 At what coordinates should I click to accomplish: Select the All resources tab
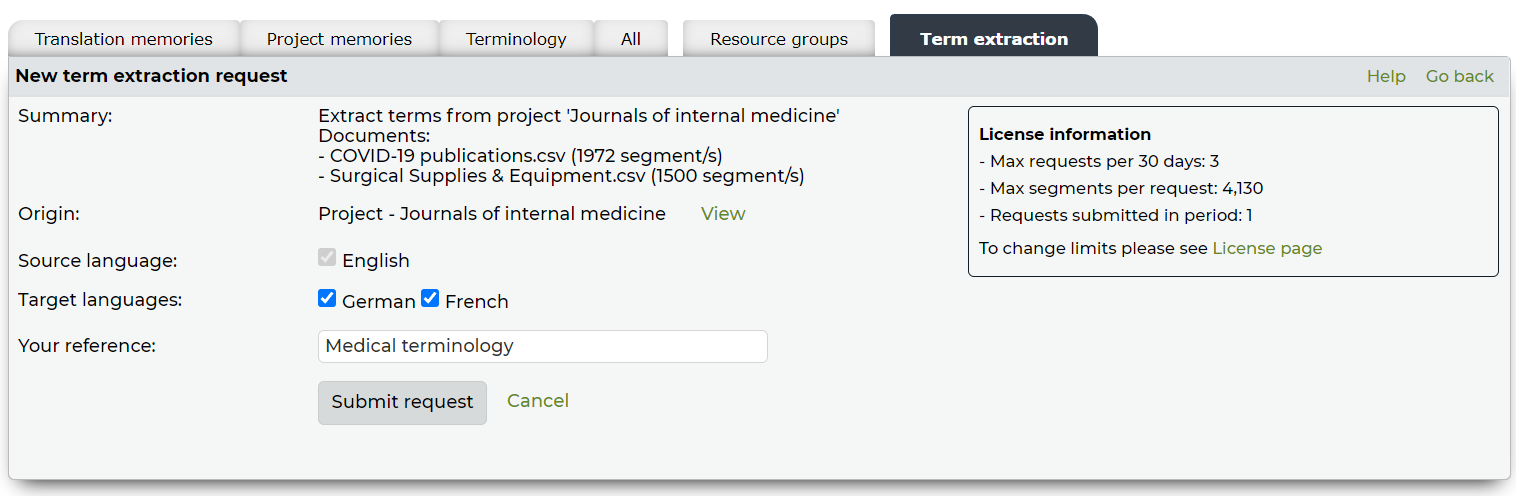tap(630, 39)
